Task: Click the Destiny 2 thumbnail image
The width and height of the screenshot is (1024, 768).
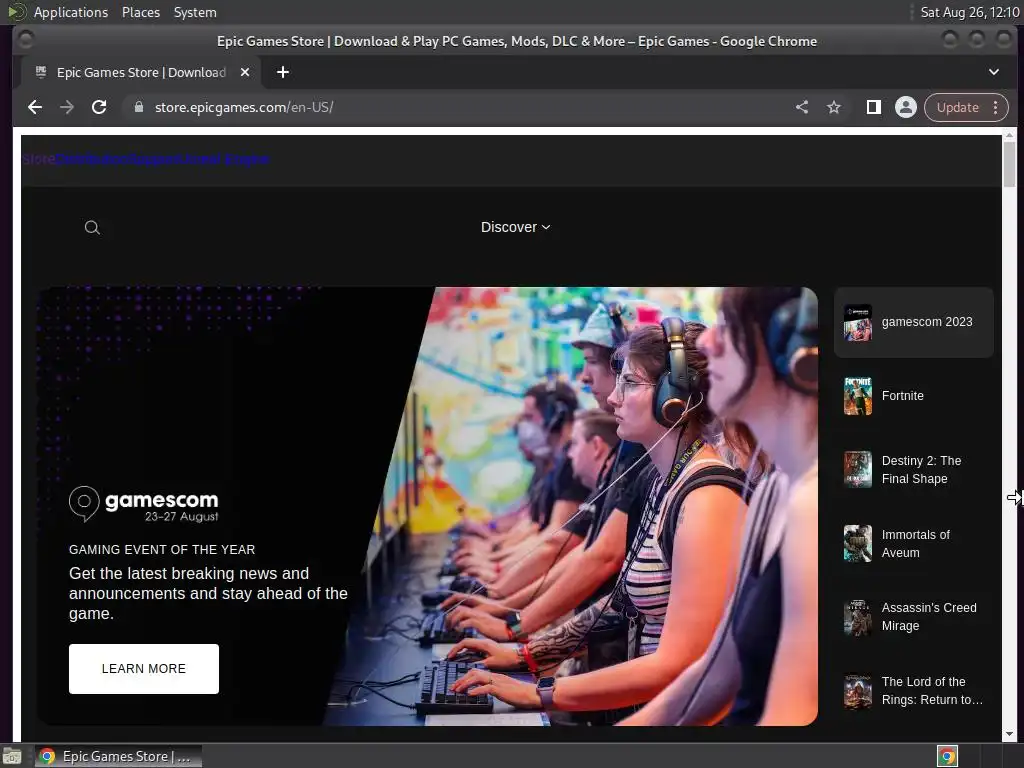Action: 857,470
